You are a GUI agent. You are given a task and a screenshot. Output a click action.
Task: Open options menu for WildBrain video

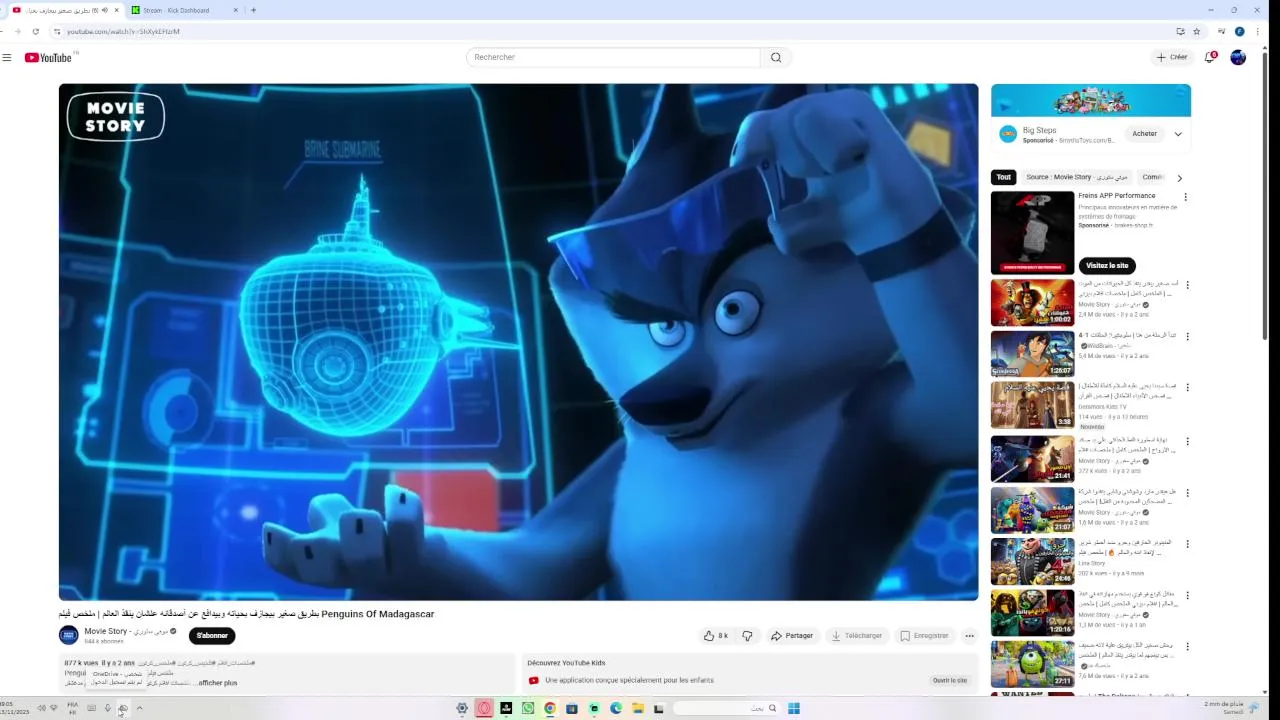pyautogui.click(x=1187, y=336)
